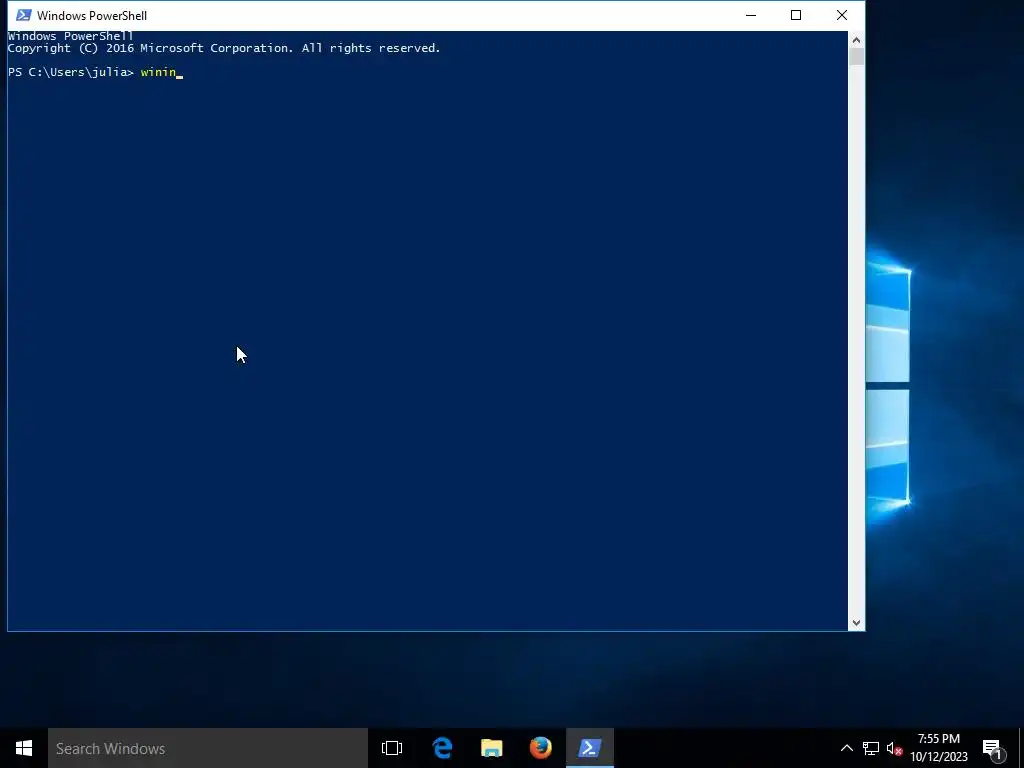Show hidden system tray icons

click(846, 748)
